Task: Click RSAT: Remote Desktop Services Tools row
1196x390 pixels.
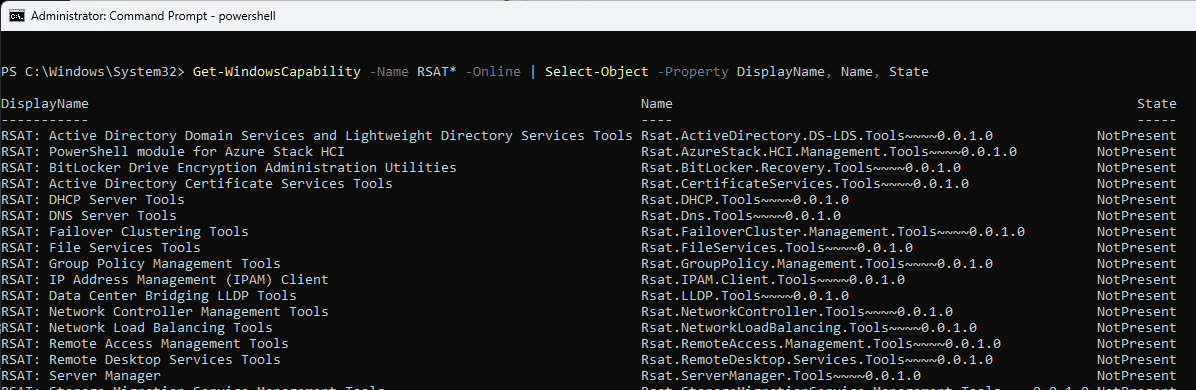Action: [x=588, y=360]
